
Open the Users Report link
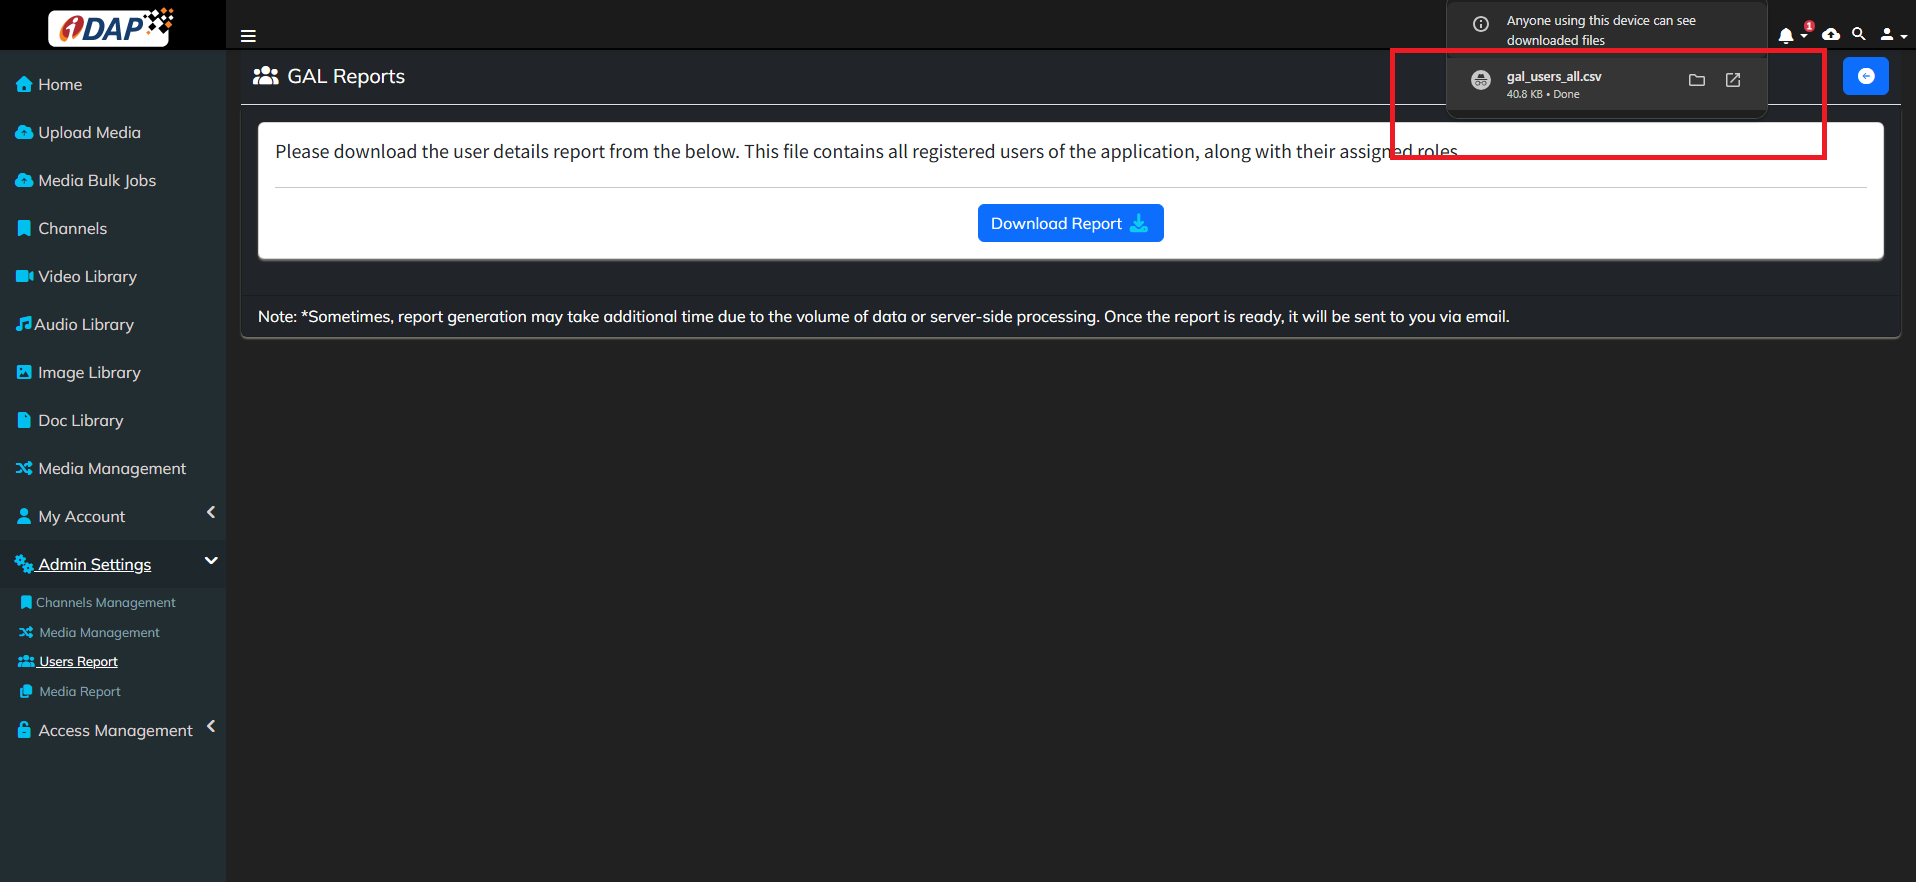pos(78,662)
